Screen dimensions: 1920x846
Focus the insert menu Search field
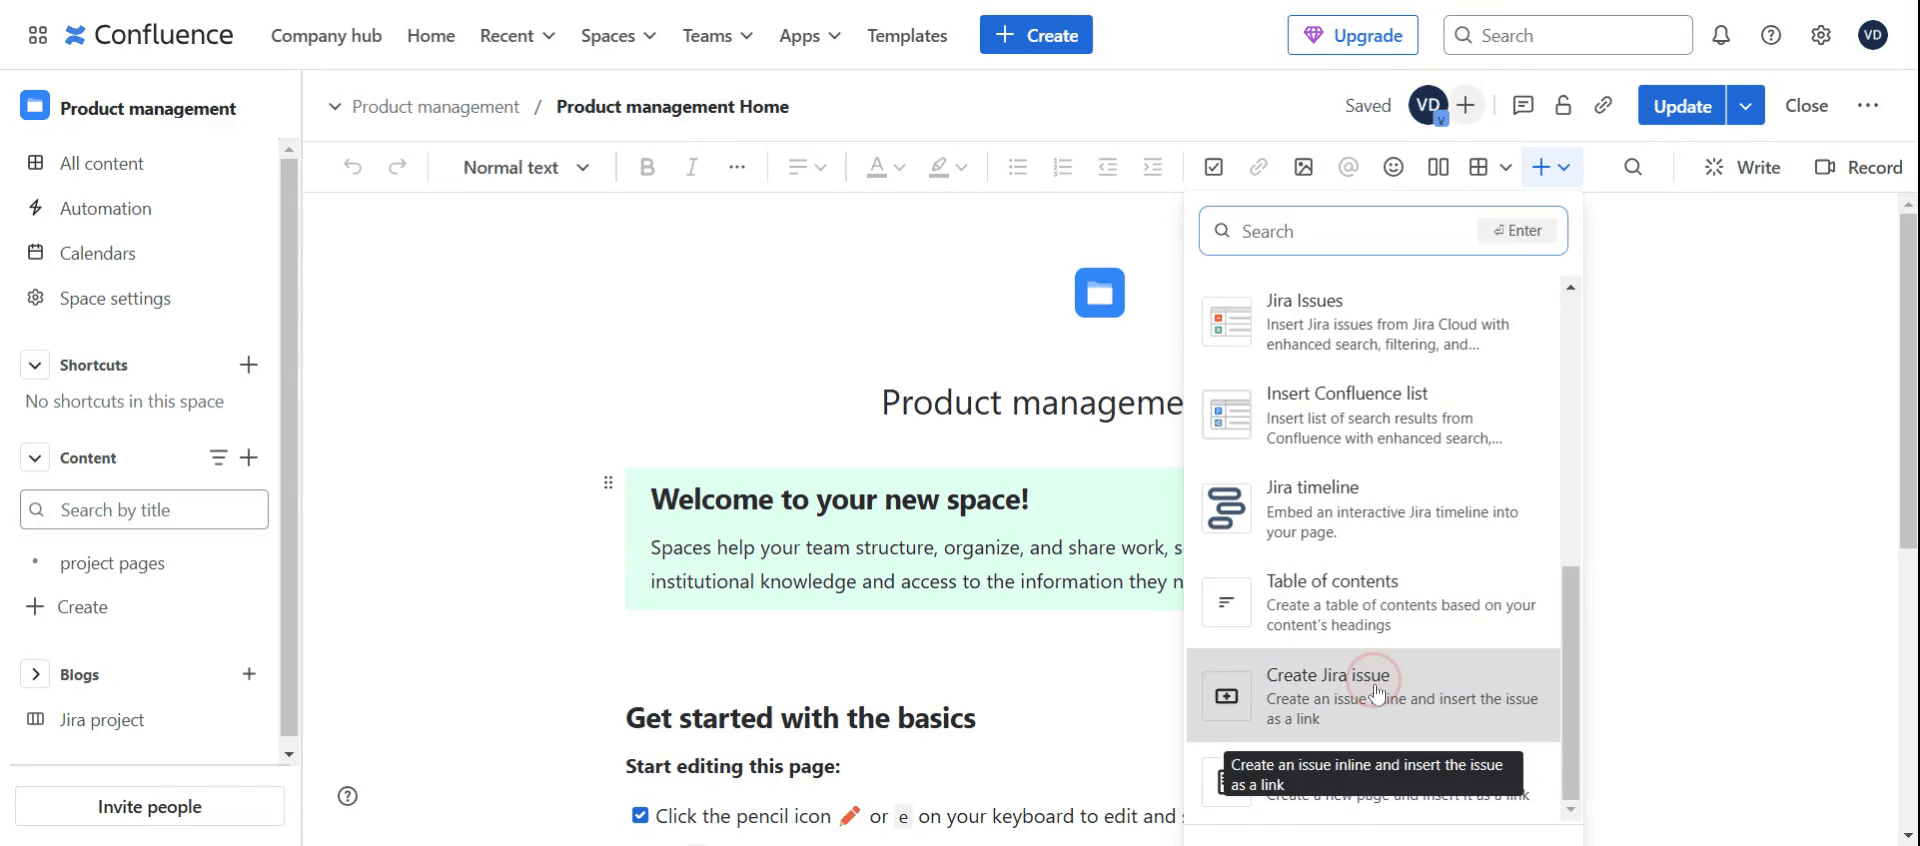coord(1383,231)
